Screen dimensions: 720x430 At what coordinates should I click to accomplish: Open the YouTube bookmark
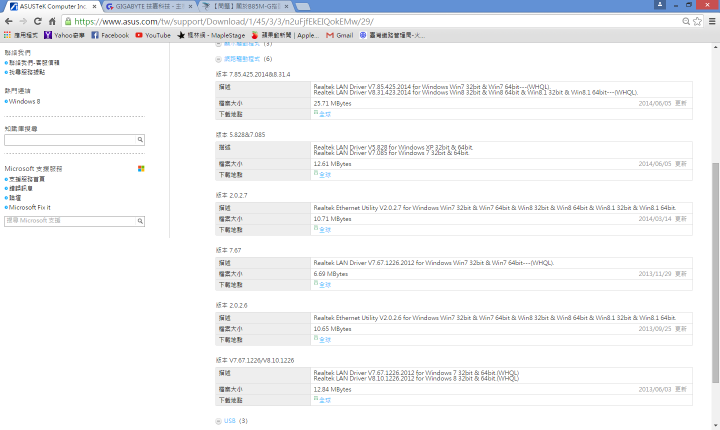(x=153, y=35)
